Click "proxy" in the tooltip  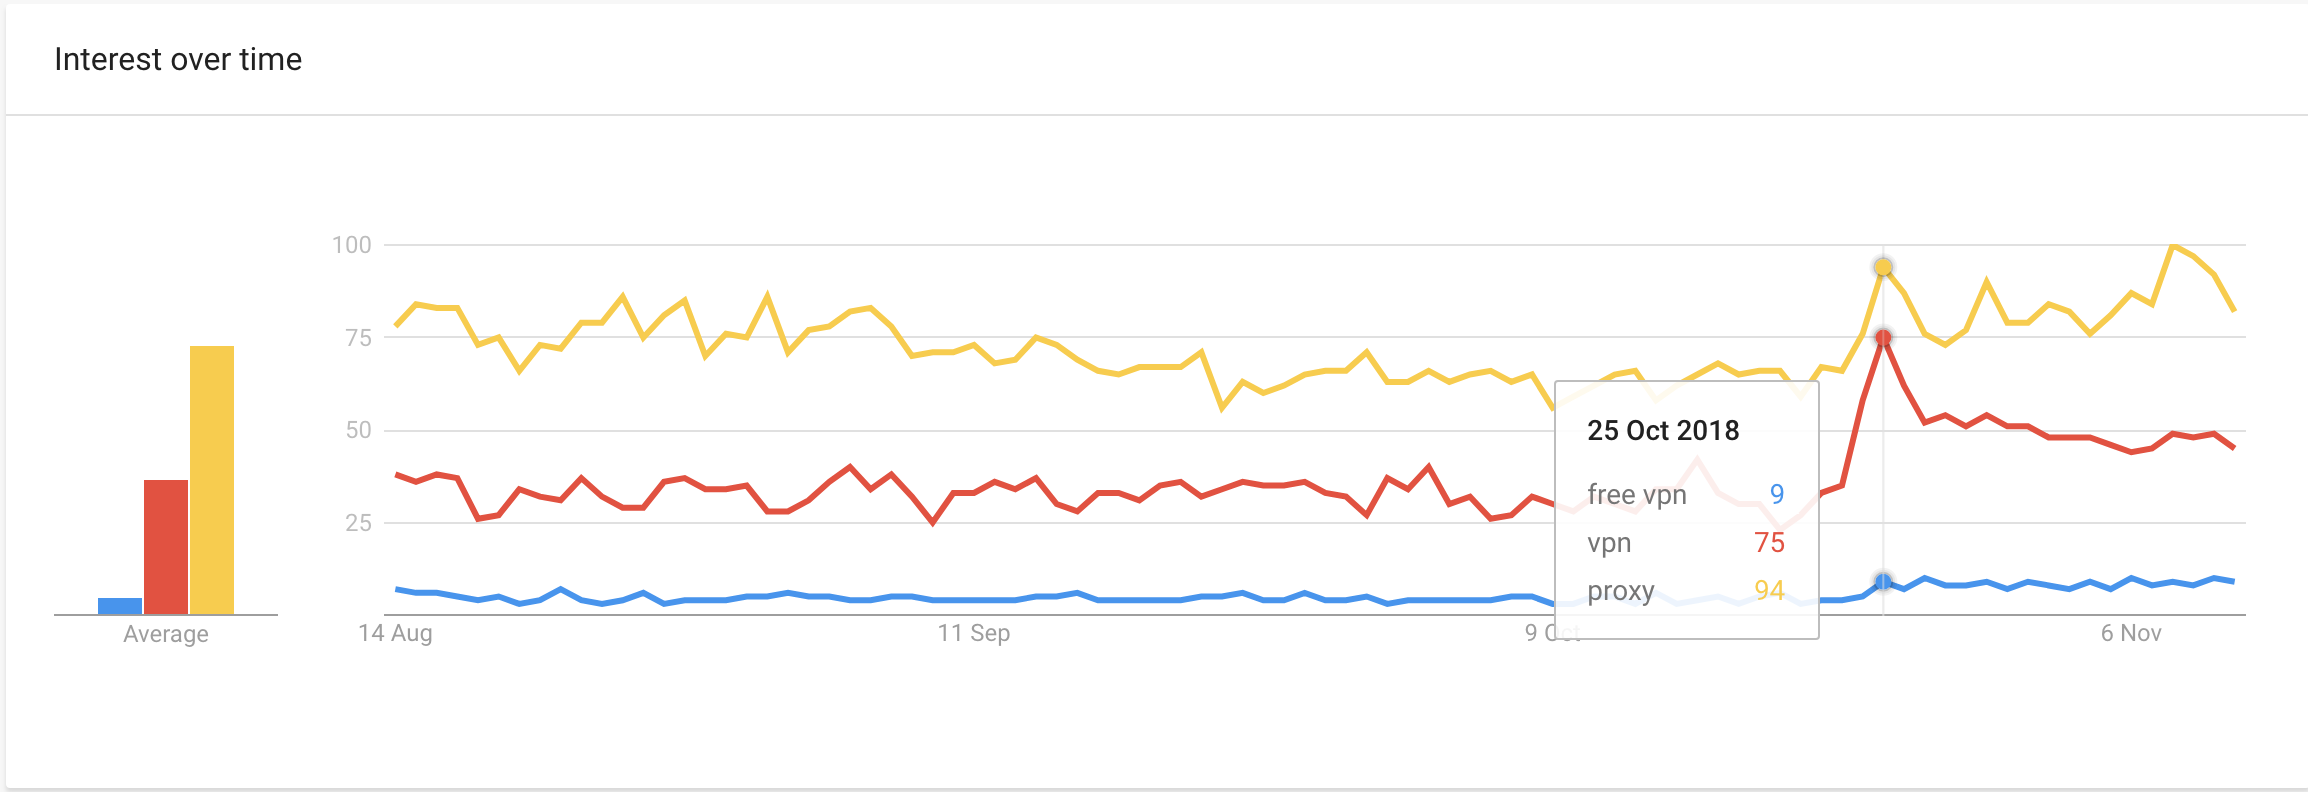[x=1621, y=591]
